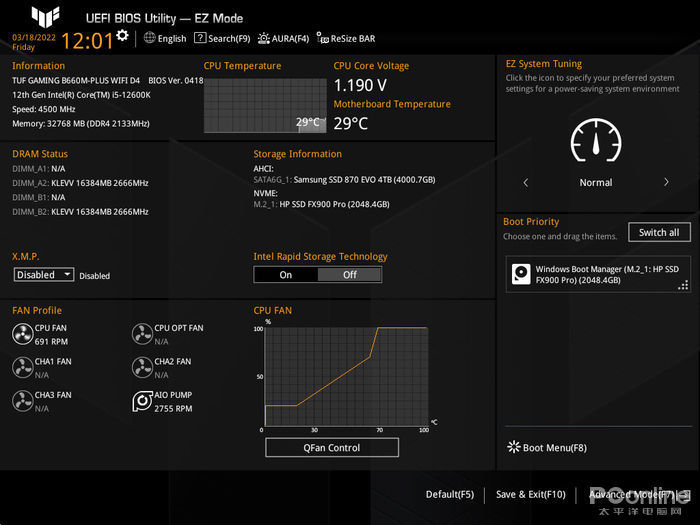Click the X.M.P. heading

(26, 256)
